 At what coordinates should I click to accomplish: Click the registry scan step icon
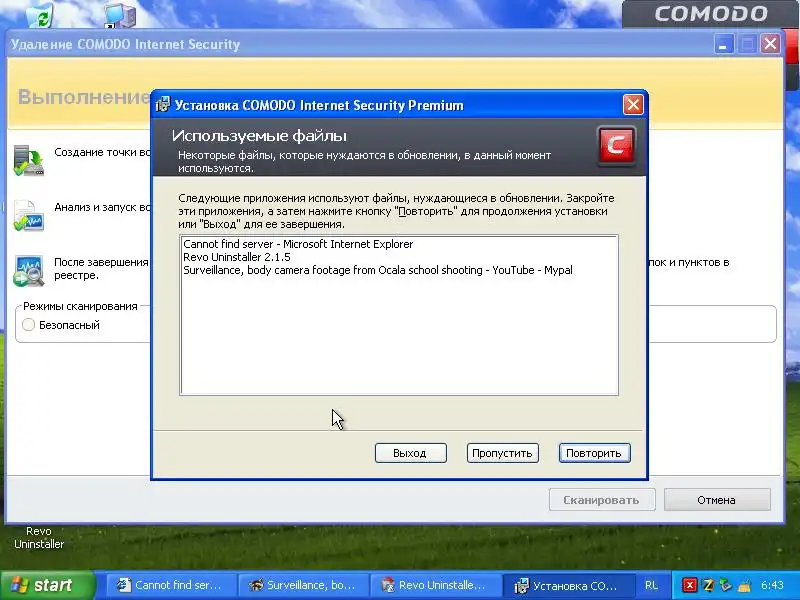(x=29, y=270)
